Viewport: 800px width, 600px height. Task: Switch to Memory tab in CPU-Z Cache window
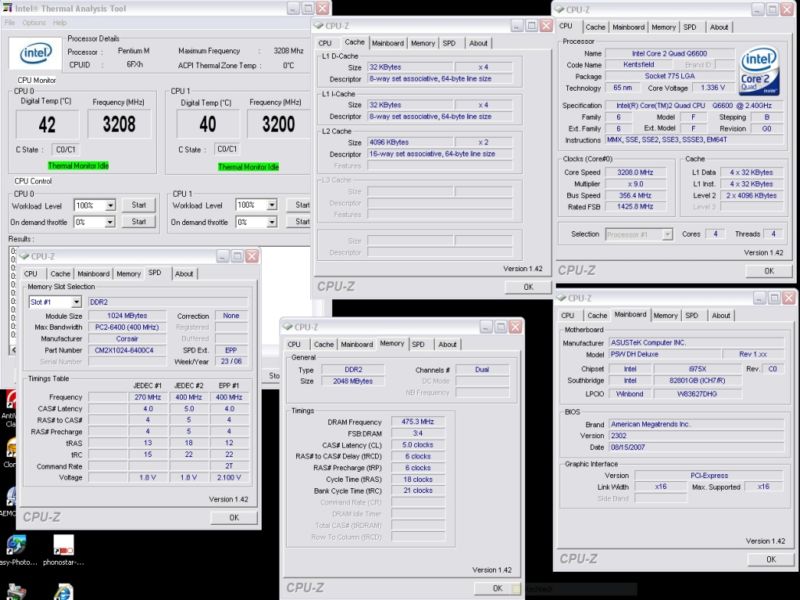click(x=423, y=43)
